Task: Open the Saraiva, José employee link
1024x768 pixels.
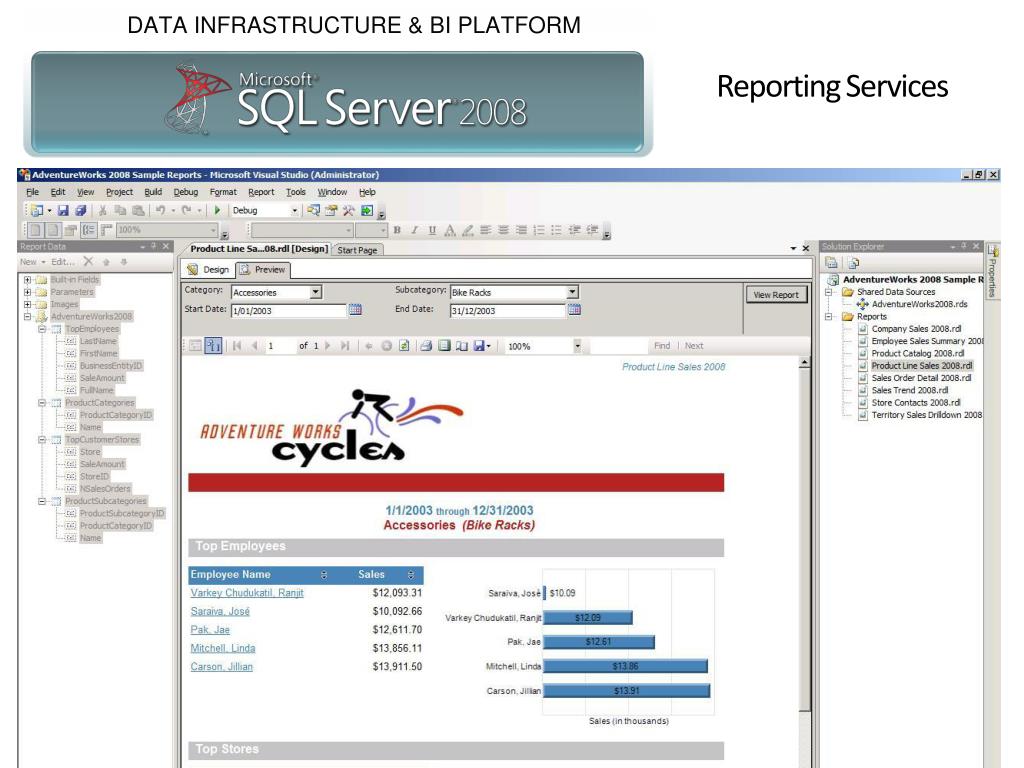Action: pyautogui.click(x=220, y=611)
